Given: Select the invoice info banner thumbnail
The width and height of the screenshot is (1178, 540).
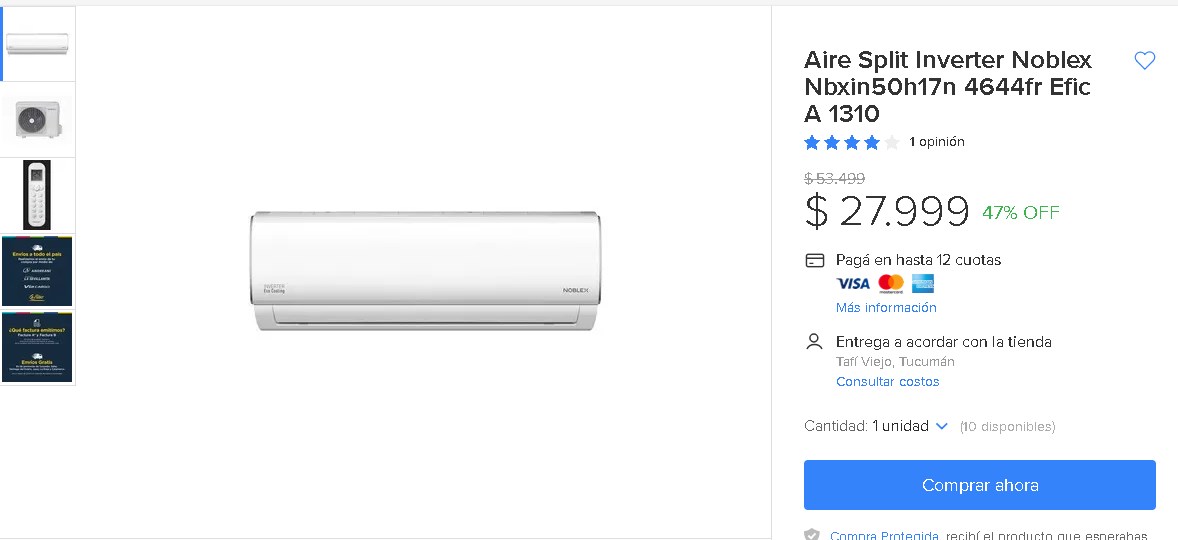Looking at the screenshot, I should pos(38,347).
